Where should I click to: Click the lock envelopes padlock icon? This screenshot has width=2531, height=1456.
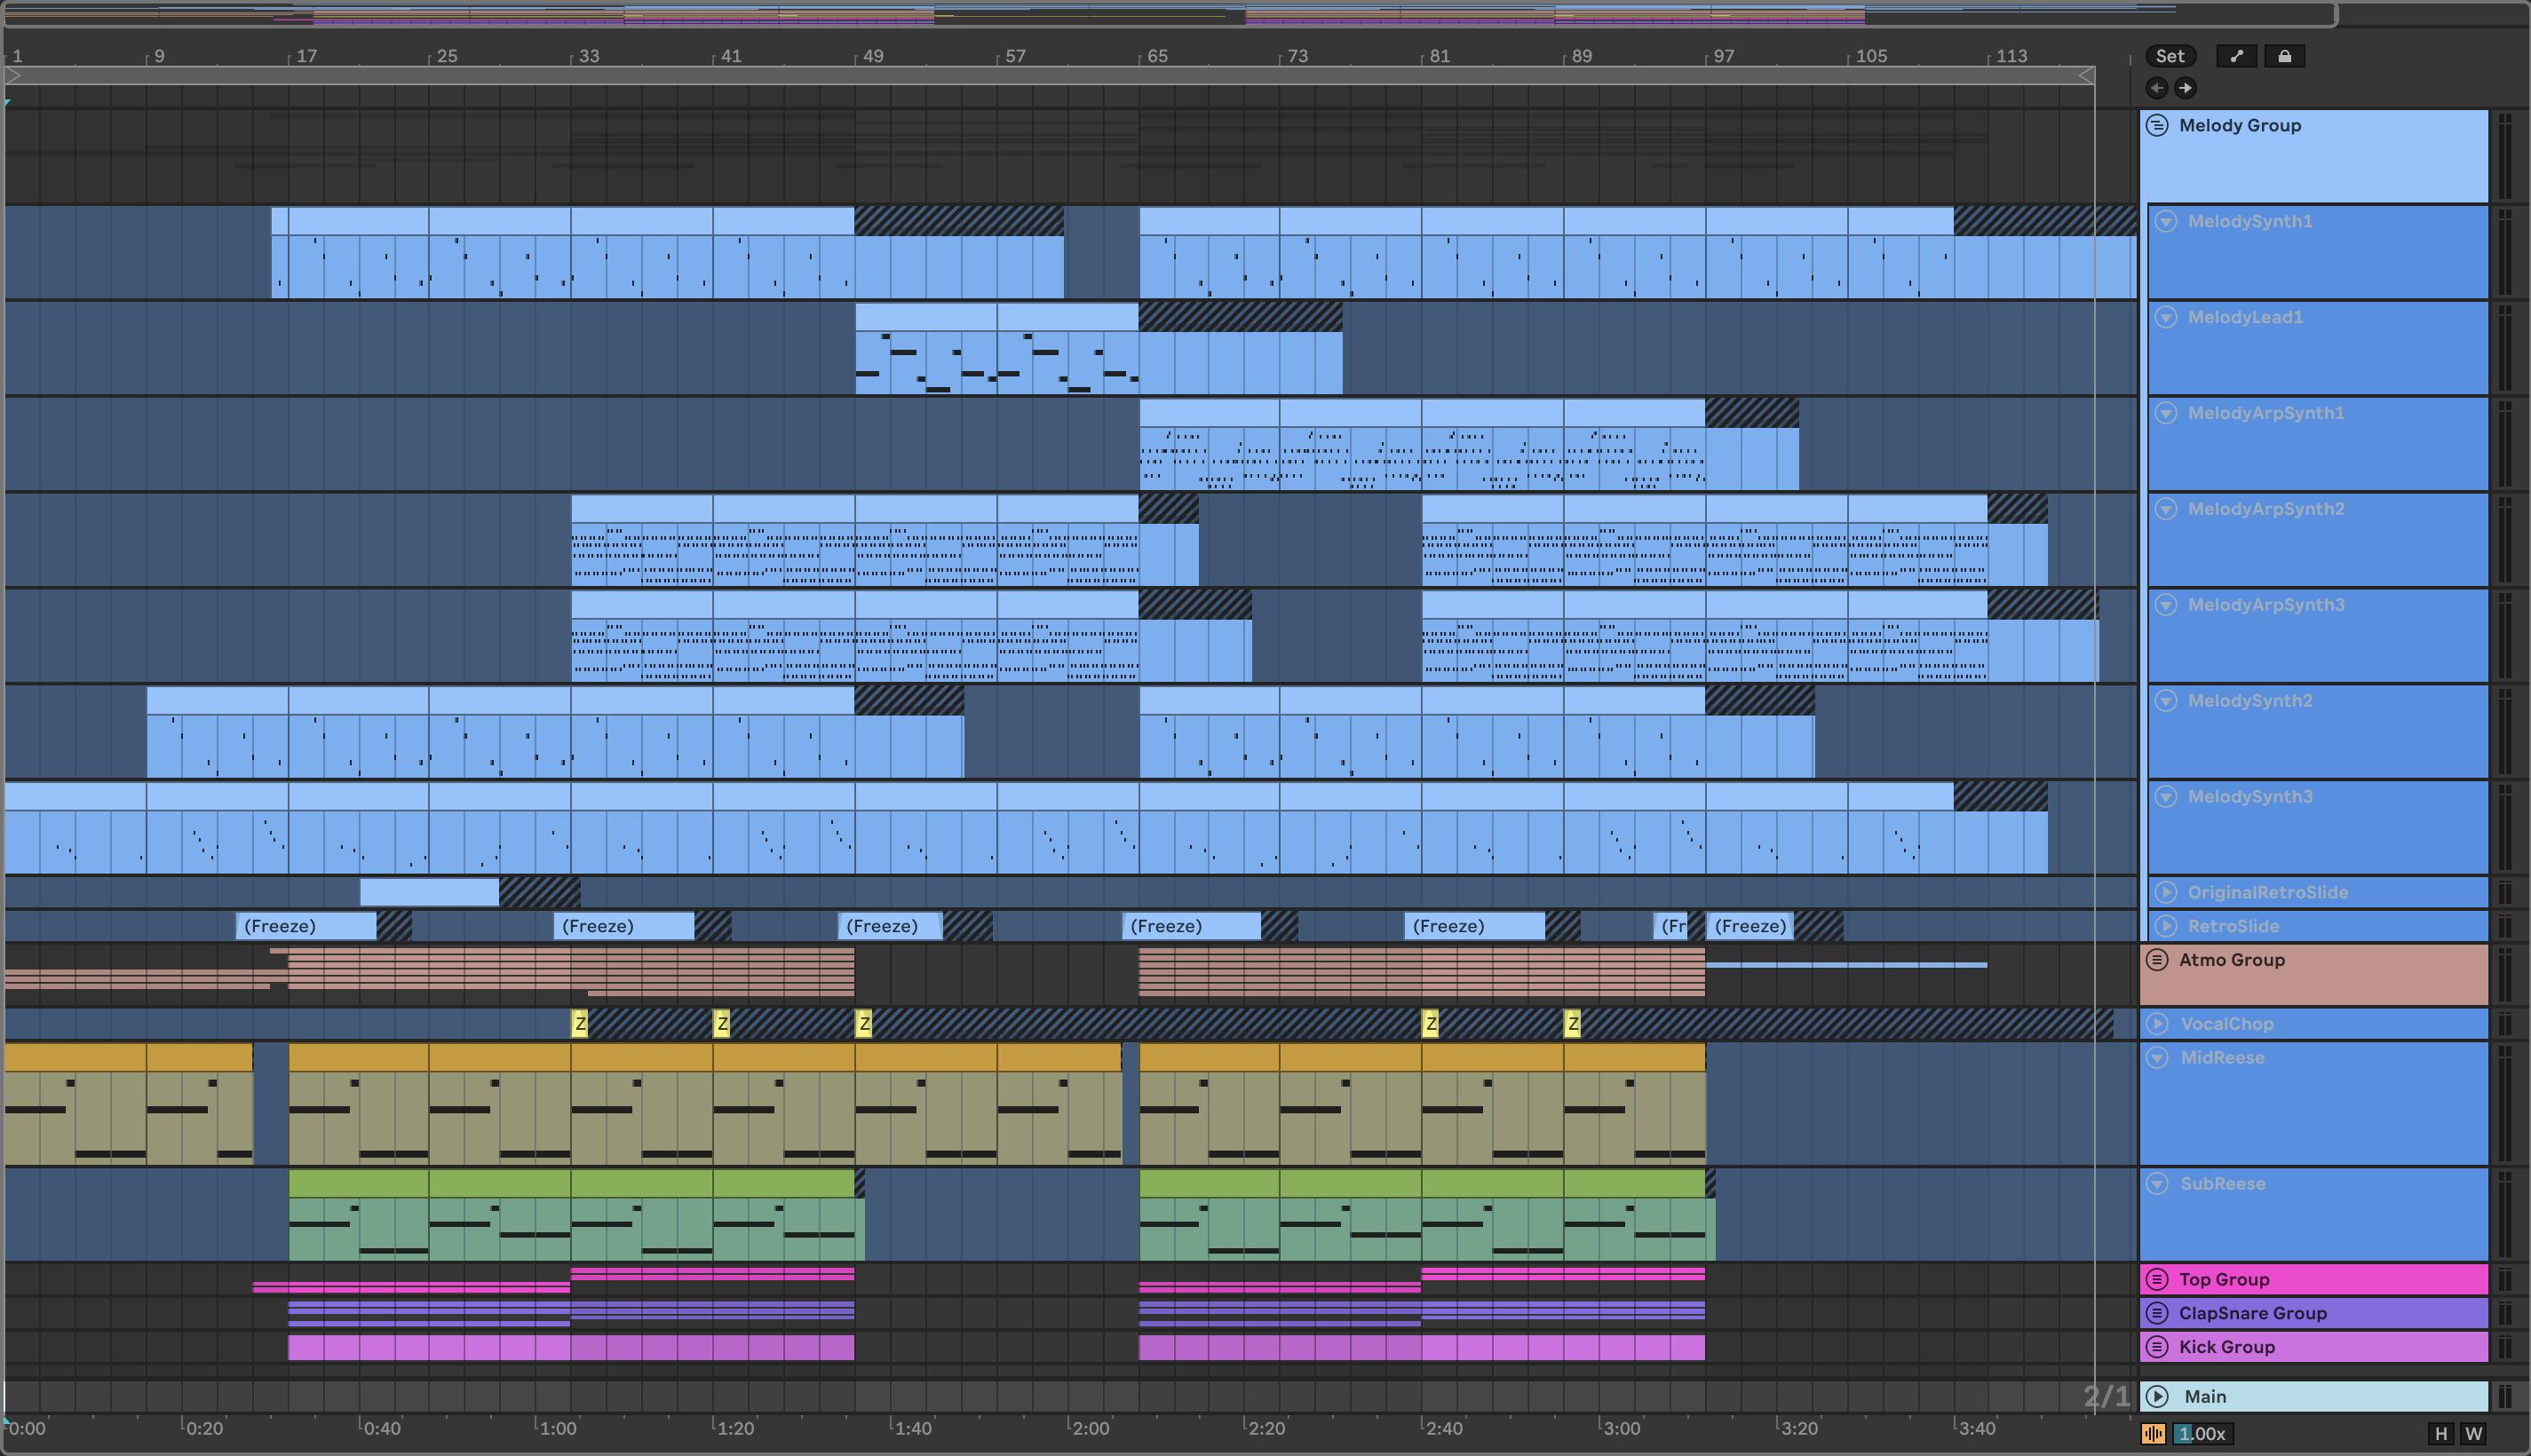point(2284,56)
